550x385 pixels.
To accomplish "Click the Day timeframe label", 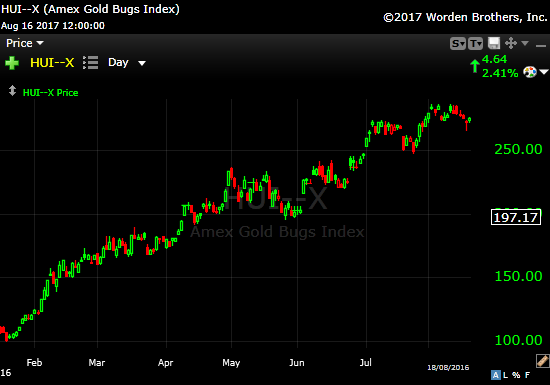I will [118, 62].
